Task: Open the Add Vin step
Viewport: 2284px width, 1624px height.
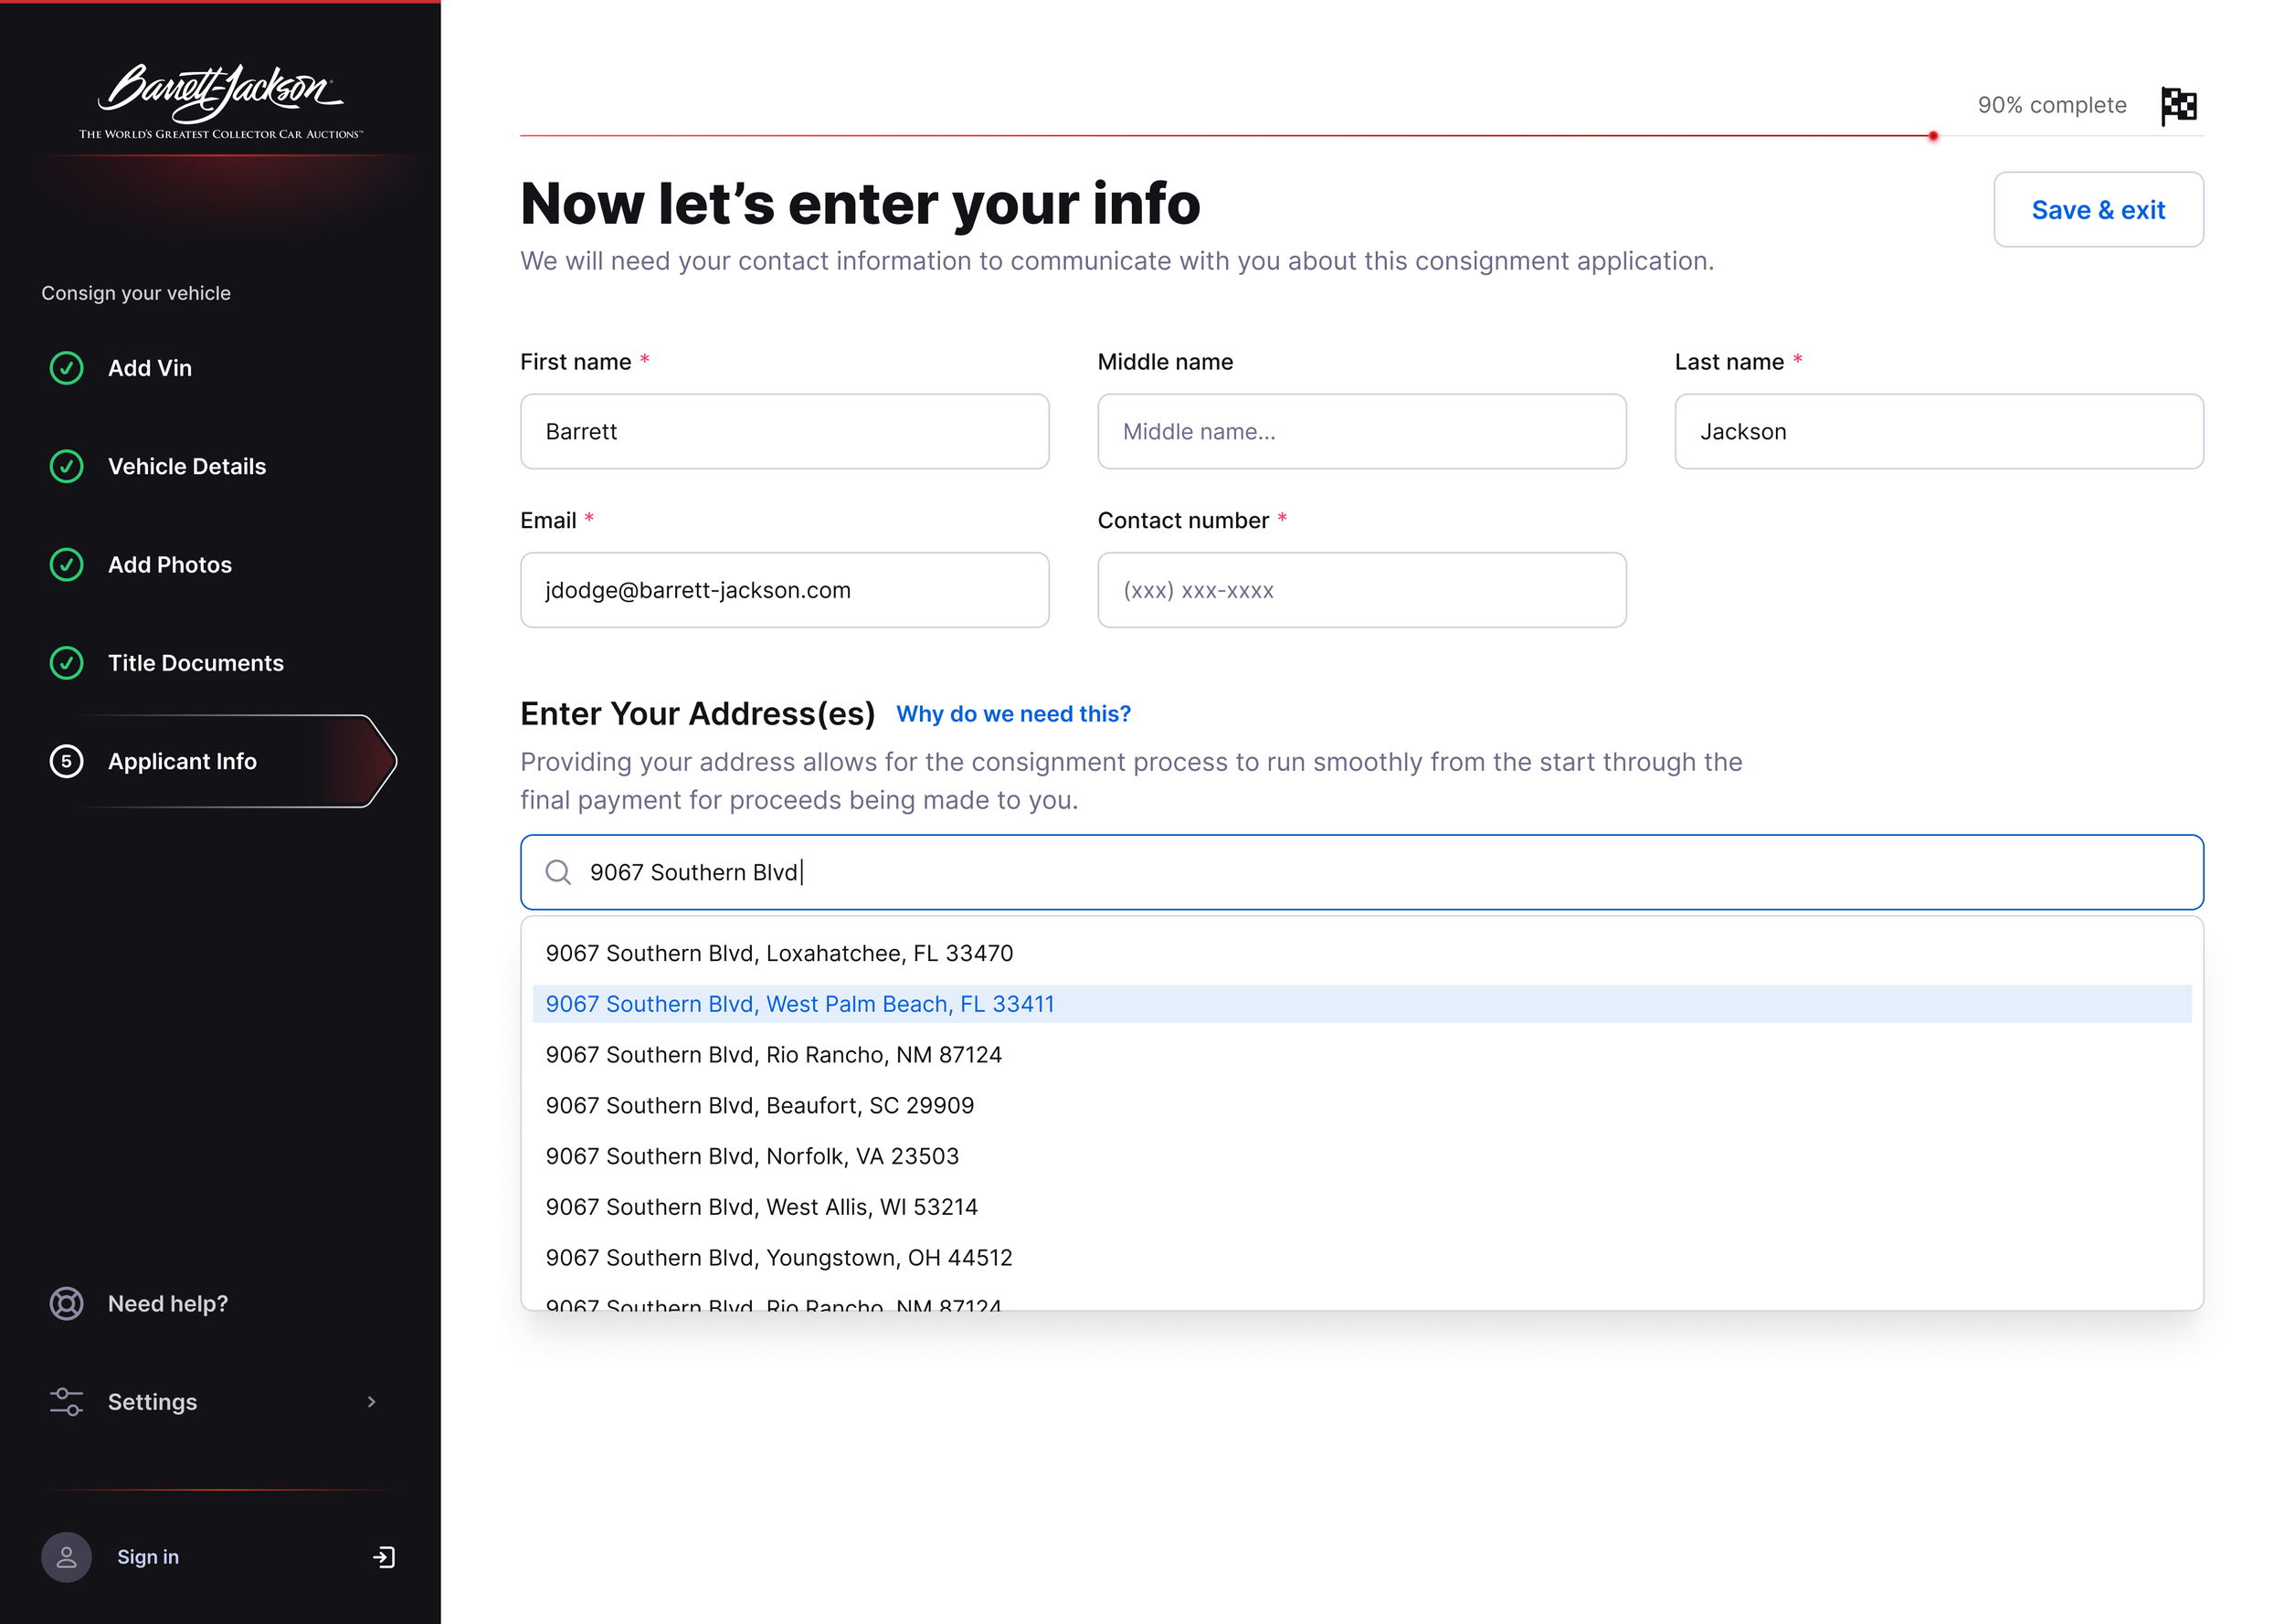Action: coord(150,368)
